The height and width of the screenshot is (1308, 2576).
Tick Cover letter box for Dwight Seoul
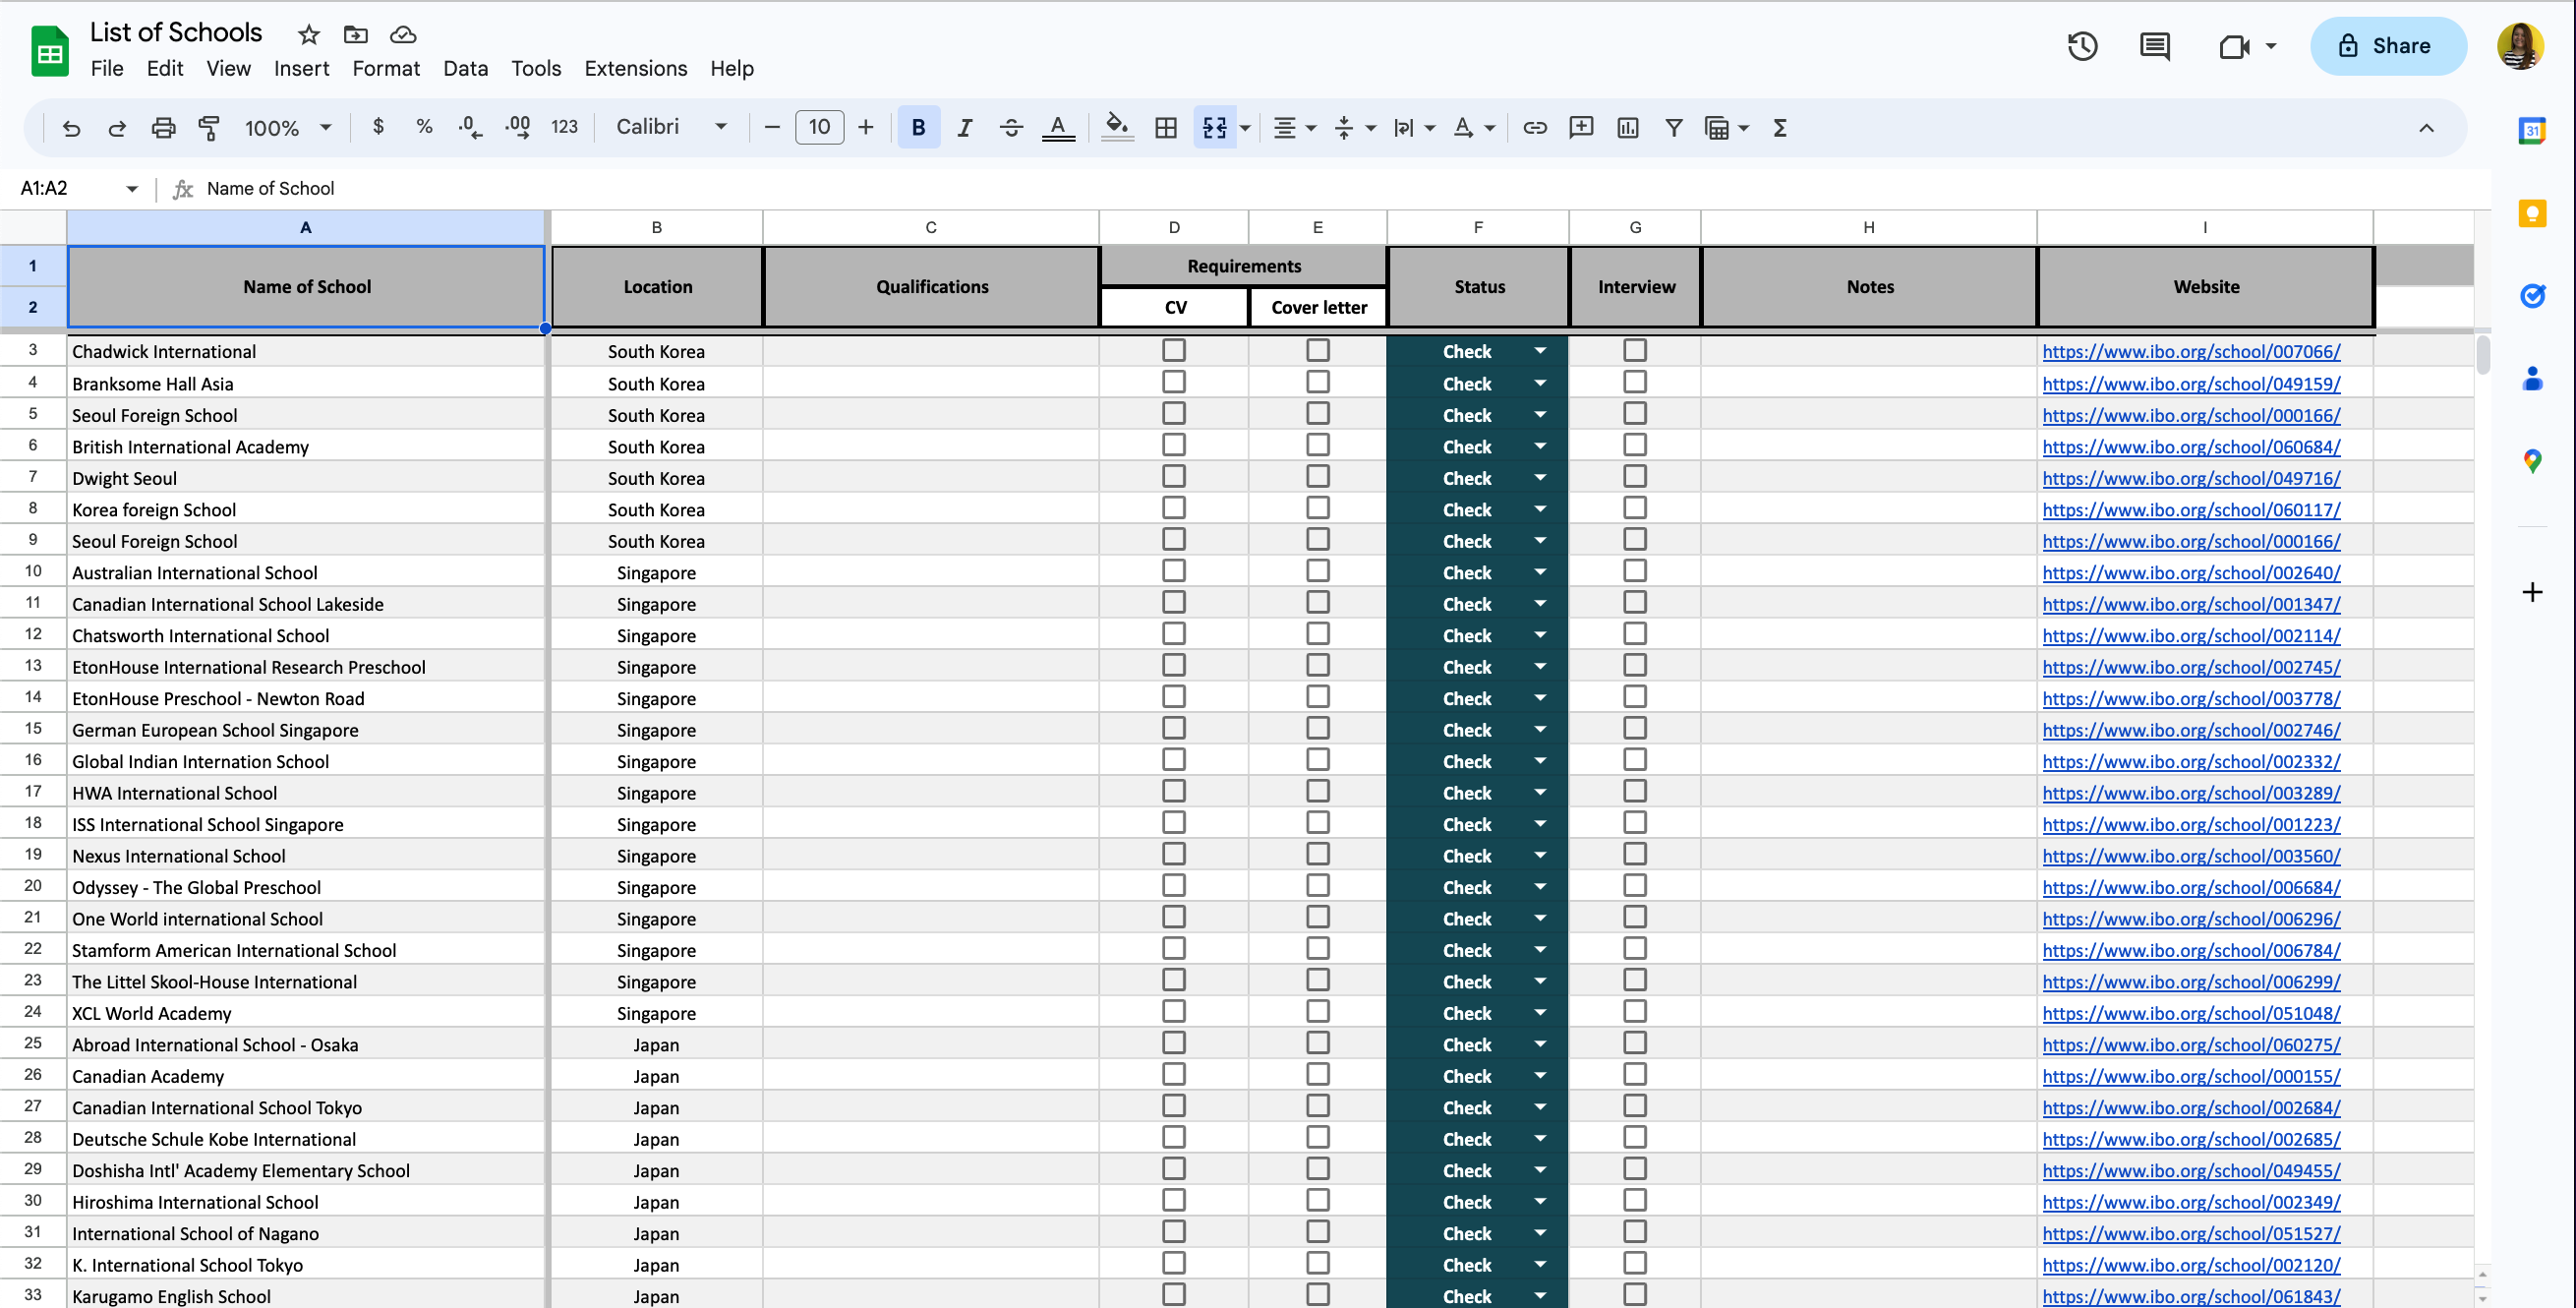coord(1318,477)
